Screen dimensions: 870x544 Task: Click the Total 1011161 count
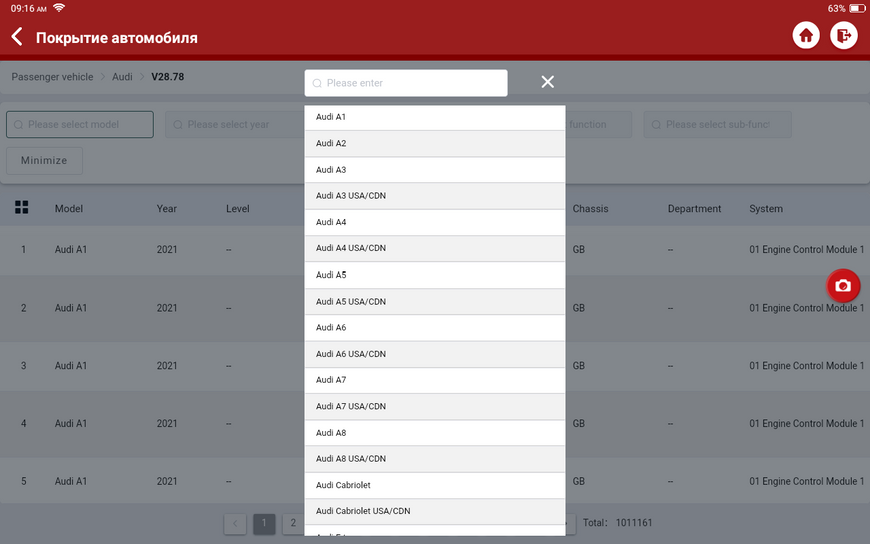pyautogui.click(x=618, y=523)
